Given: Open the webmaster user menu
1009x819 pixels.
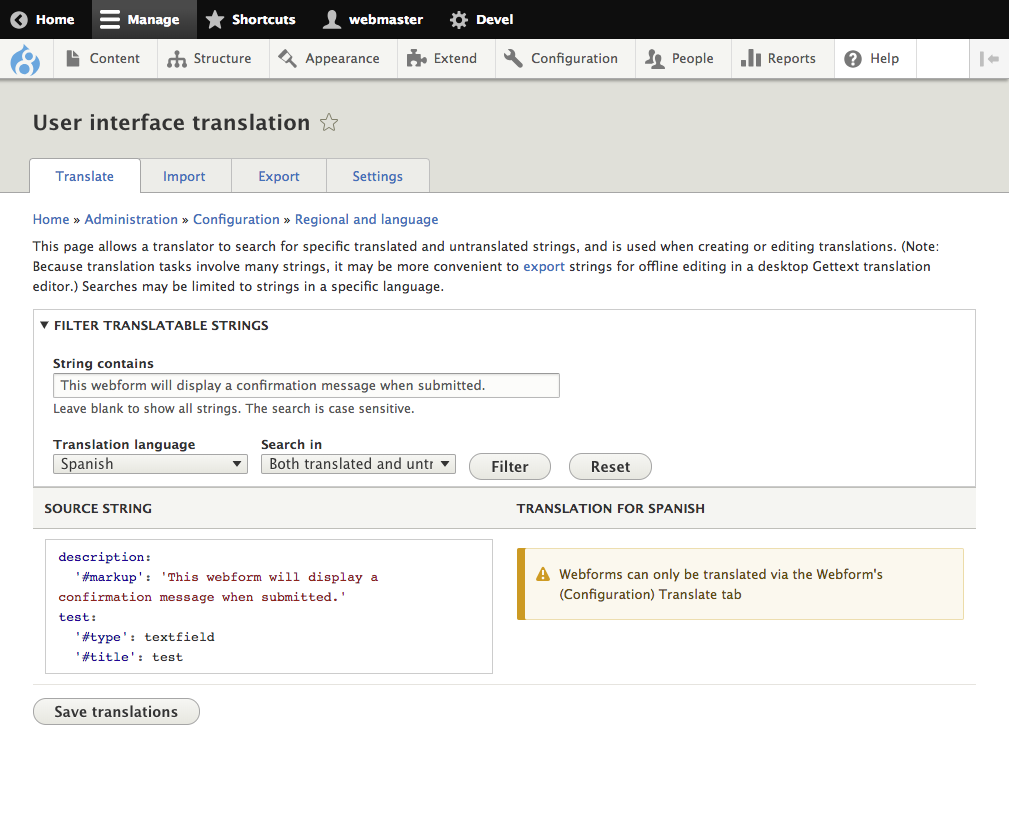Looking at the screenshot, I should [x=373, y=19].
